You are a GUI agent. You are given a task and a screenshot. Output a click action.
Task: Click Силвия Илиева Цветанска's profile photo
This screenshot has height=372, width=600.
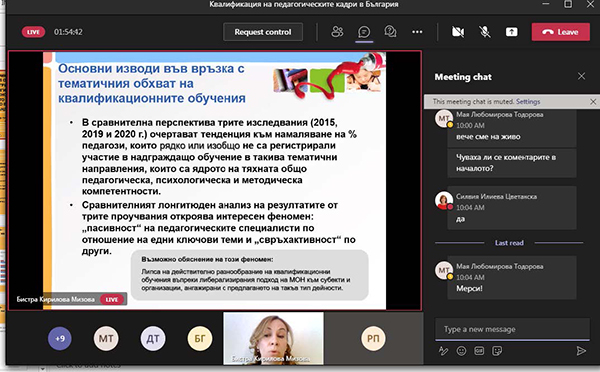click(444, 200)
